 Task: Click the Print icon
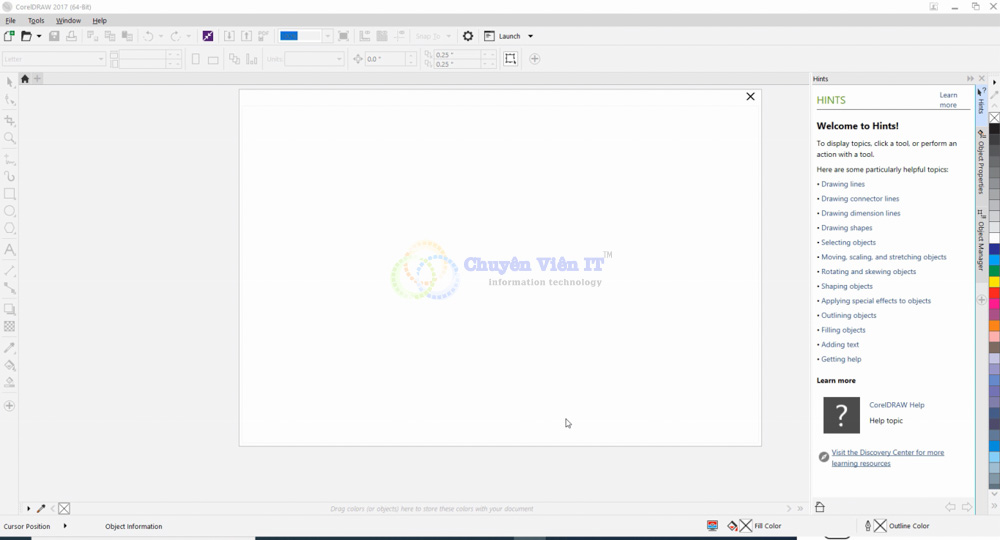point(71,36)
